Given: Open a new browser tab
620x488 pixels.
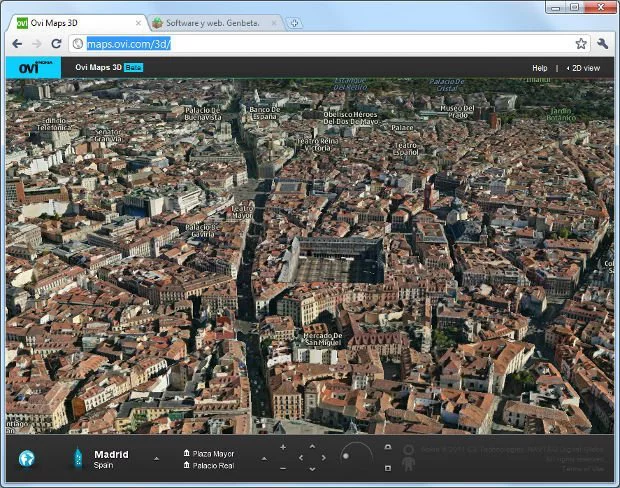Looking at the screenshot, I should [294, 23].
